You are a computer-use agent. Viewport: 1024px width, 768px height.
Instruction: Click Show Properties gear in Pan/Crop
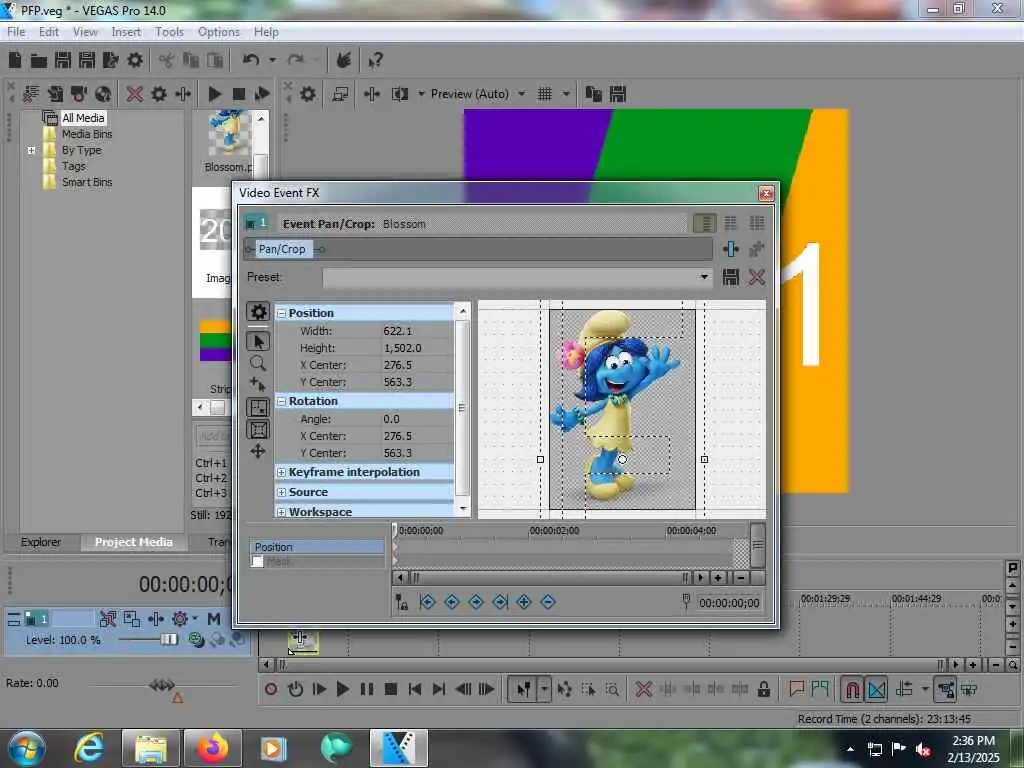click(258, 312)
